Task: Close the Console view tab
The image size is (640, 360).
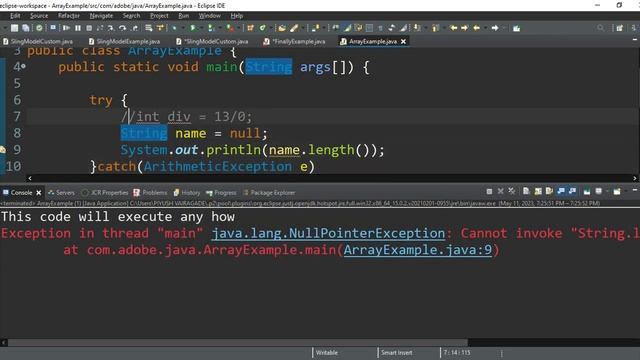Action: point(39,192)
